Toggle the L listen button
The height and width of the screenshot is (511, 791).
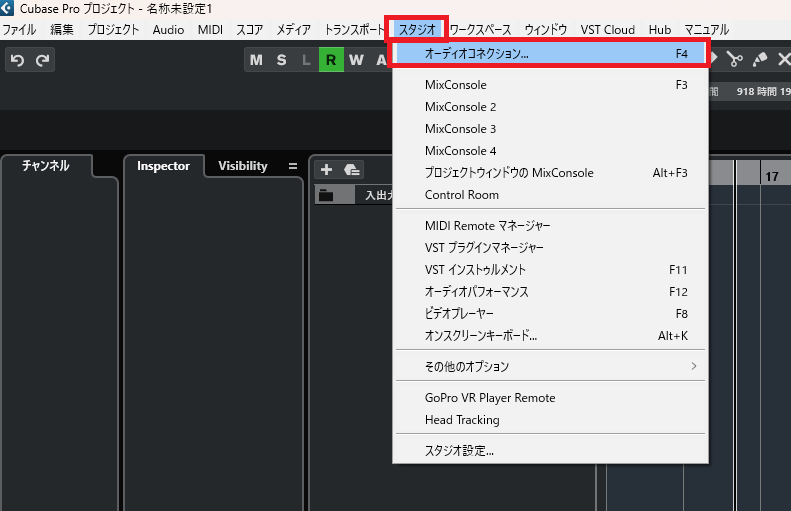pyautogui.click(x=306, y=60)
